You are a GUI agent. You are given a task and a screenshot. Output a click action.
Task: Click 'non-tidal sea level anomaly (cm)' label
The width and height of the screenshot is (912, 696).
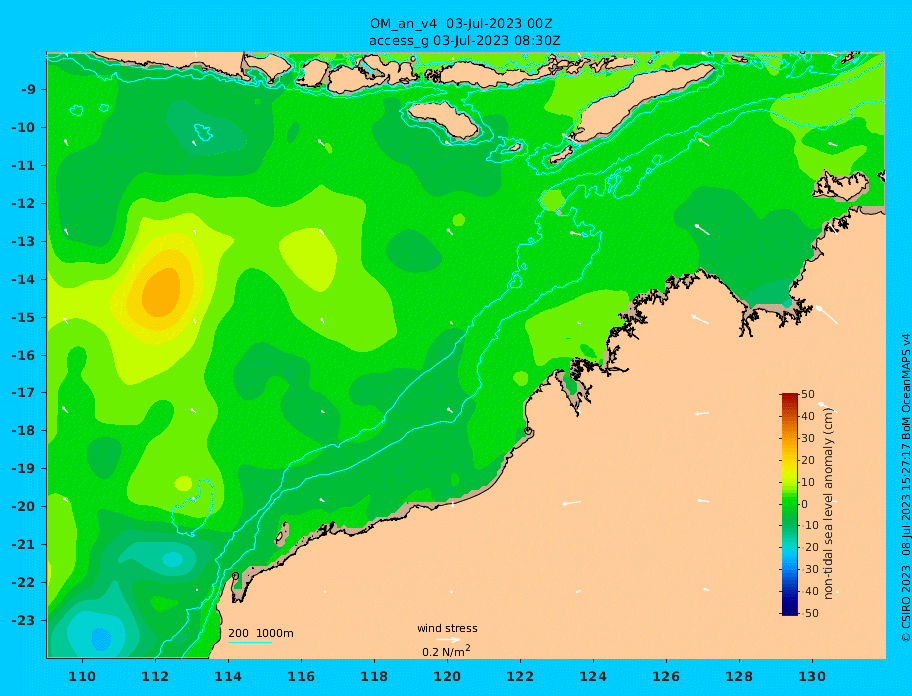point(828,503)
